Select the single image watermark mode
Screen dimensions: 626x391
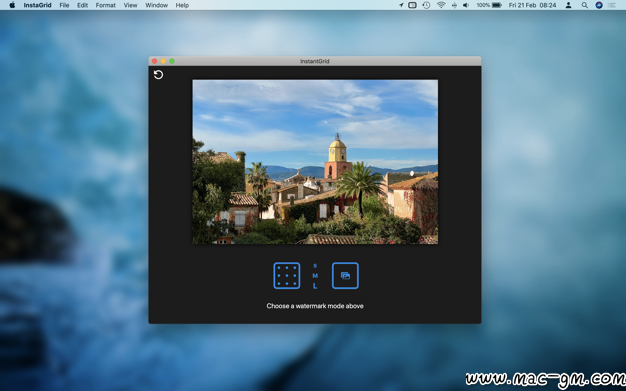coord(345,276)
